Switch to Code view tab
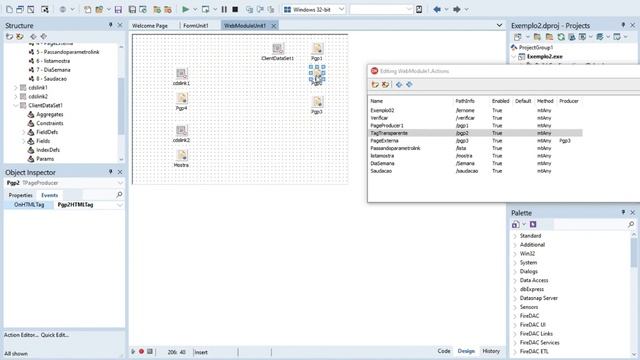The height and width of the screenshot is (360, 640). point(444,351)
